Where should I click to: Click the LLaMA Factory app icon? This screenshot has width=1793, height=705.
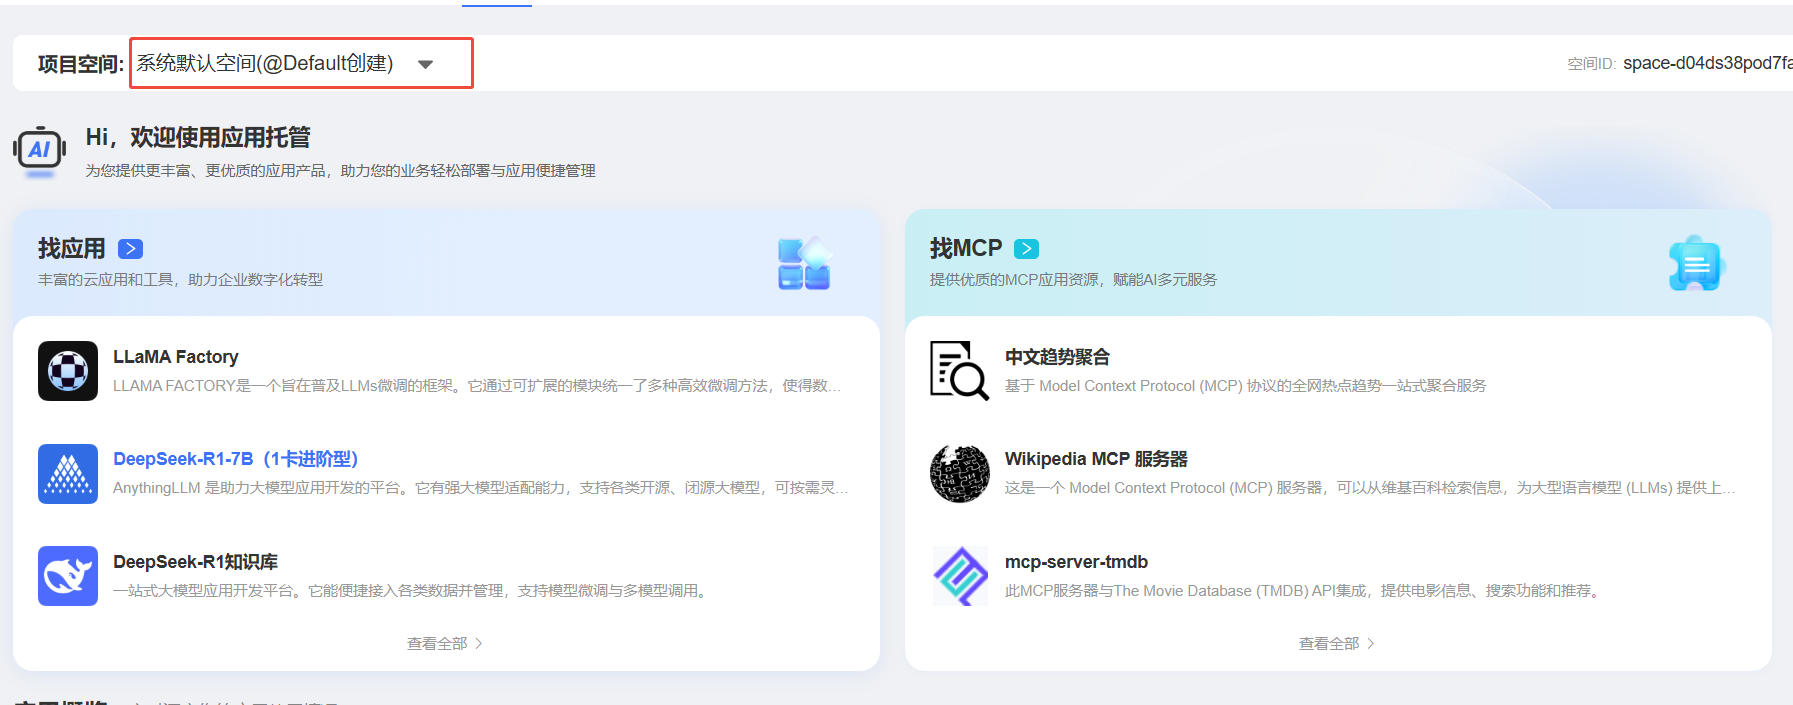[x=68, y=371]
